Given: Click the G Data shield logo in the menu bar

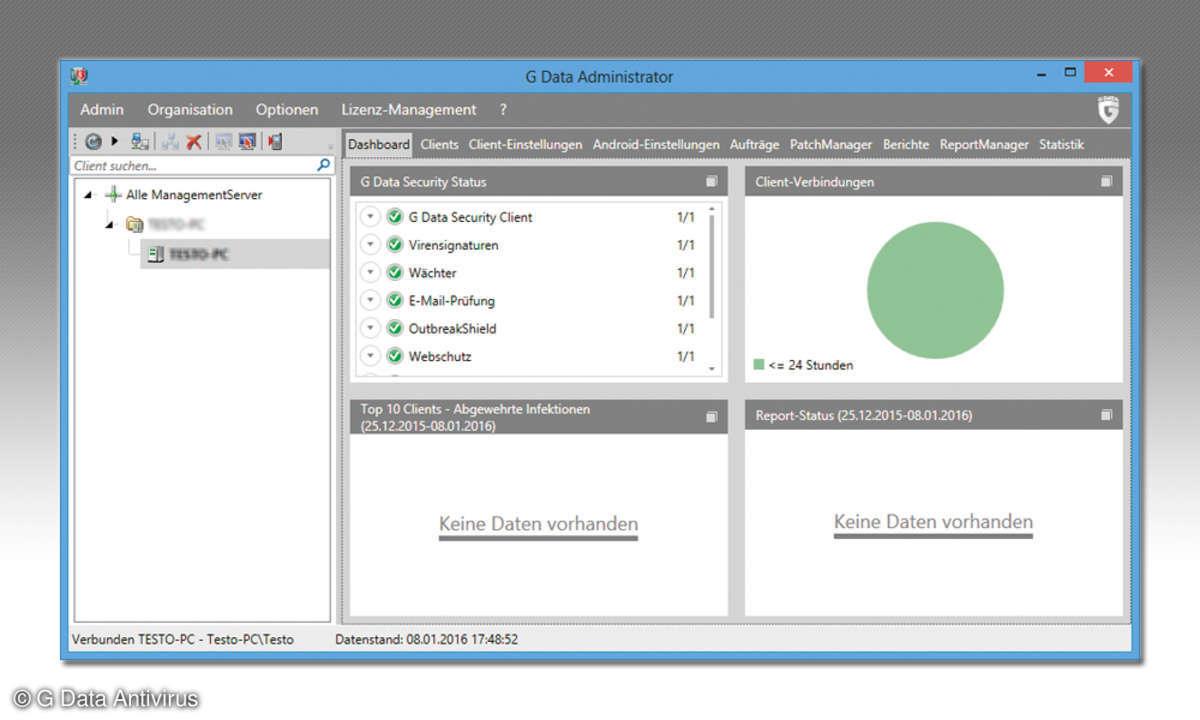Looking at the screenshot, I should tap(1108, 110).
